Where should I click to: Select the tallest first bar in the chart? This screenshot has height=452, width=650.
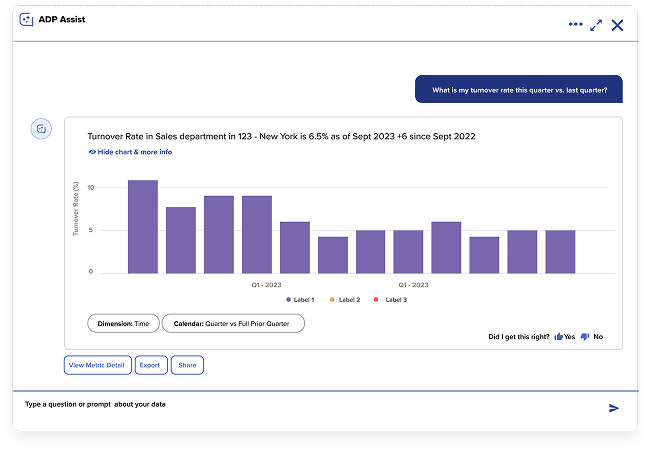(143, 227)
